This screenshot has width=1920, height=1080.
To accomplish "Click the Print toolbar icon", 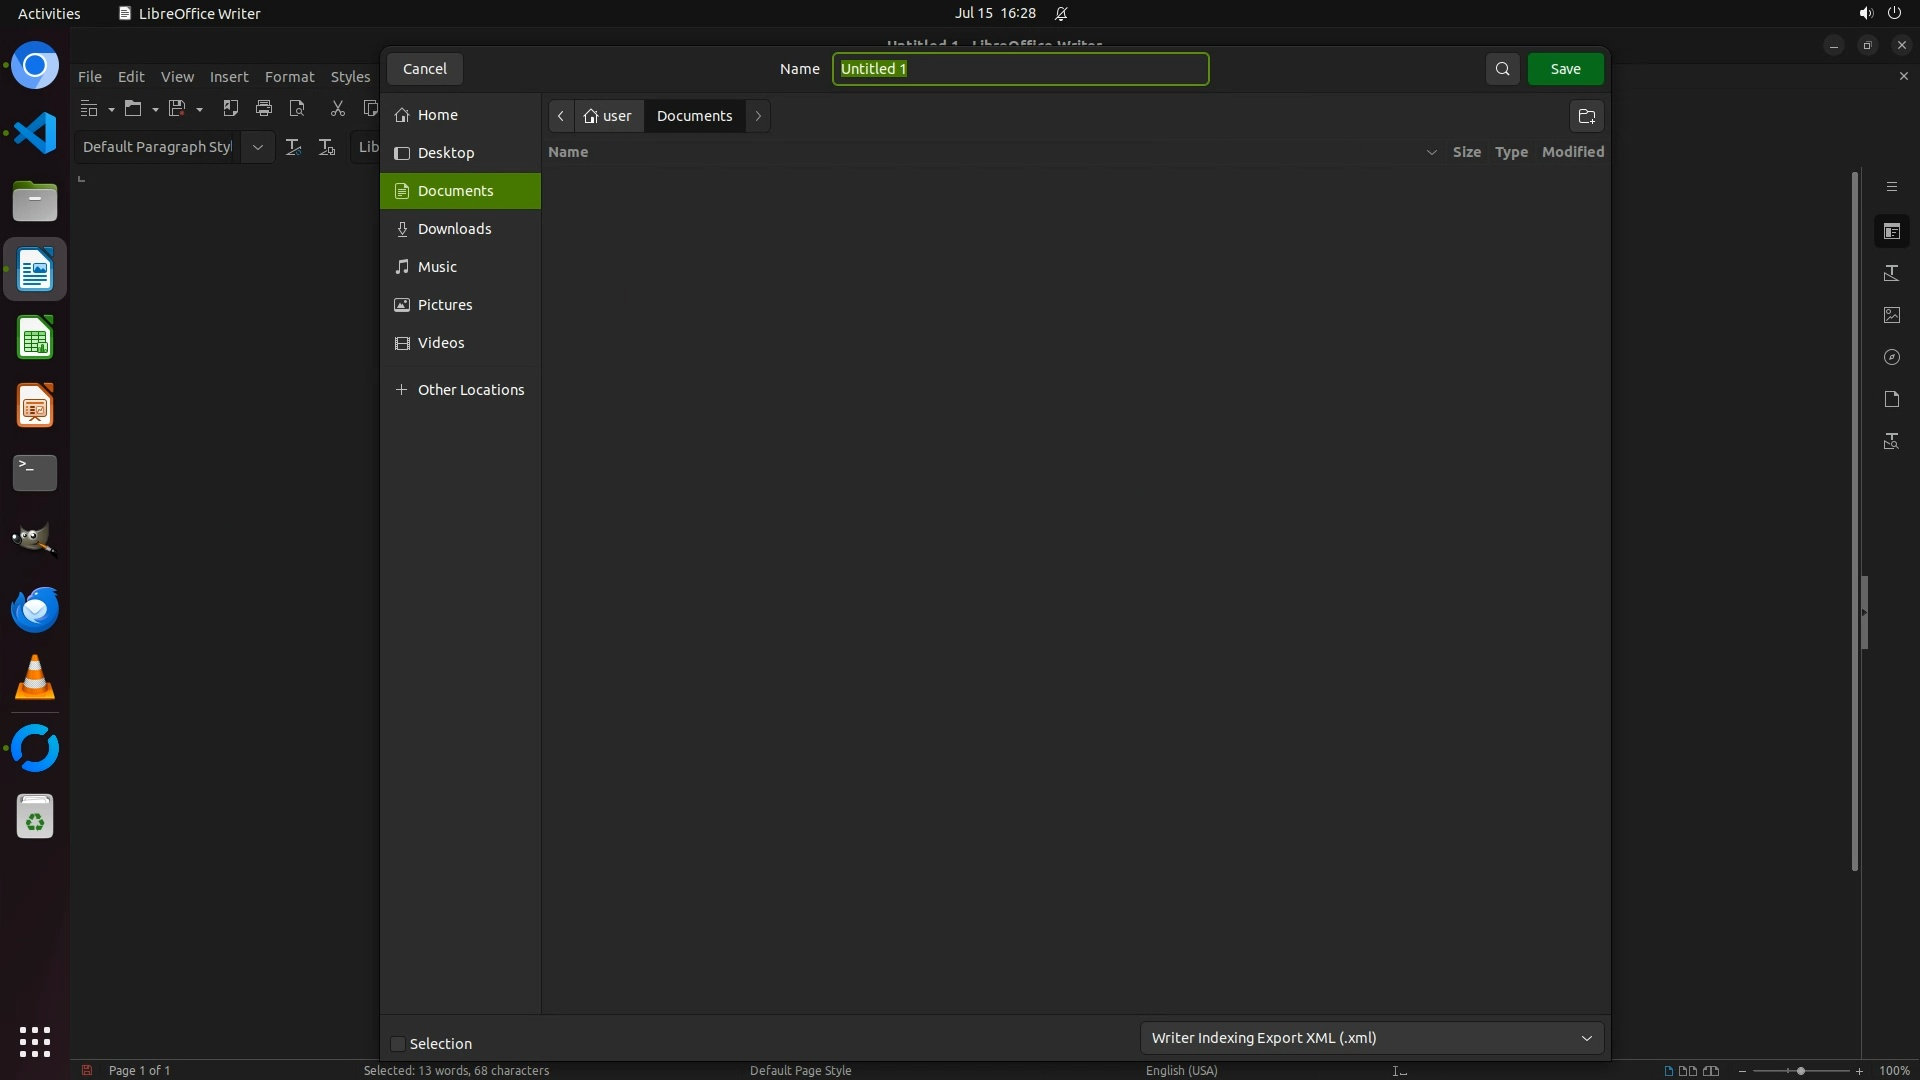I will point(264,108).
